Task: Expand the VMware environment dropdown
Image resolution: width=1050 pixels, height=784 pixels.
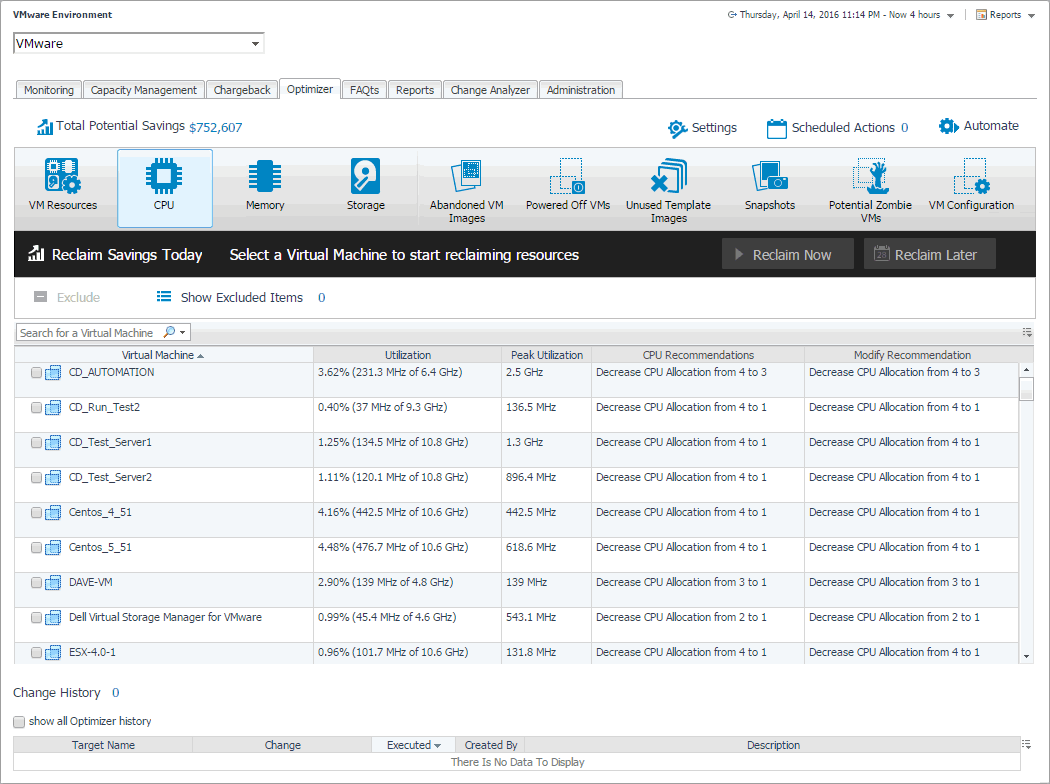Action: (256, 44)
